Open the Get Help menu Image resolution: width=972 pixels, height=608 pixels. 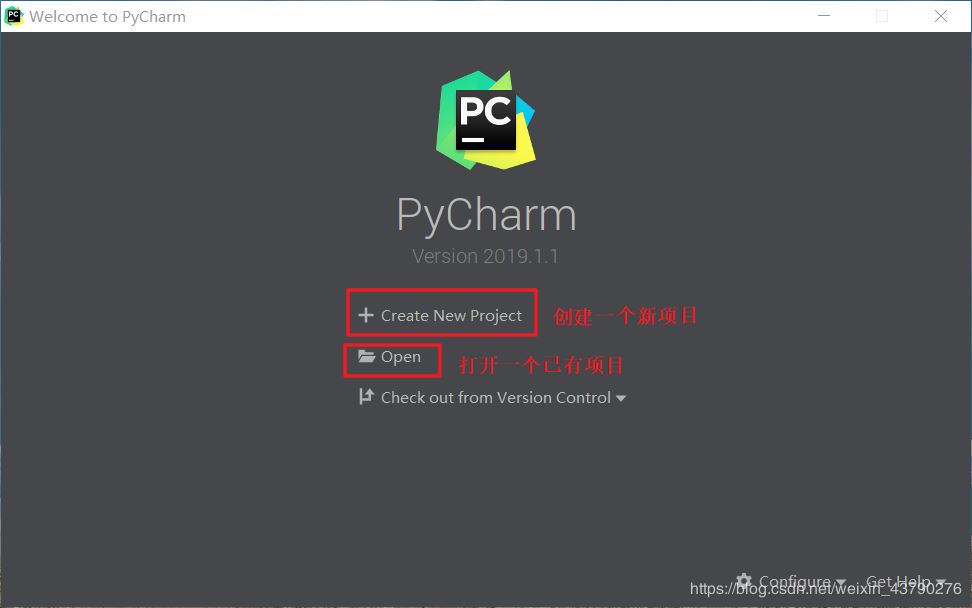pos(898,582)
